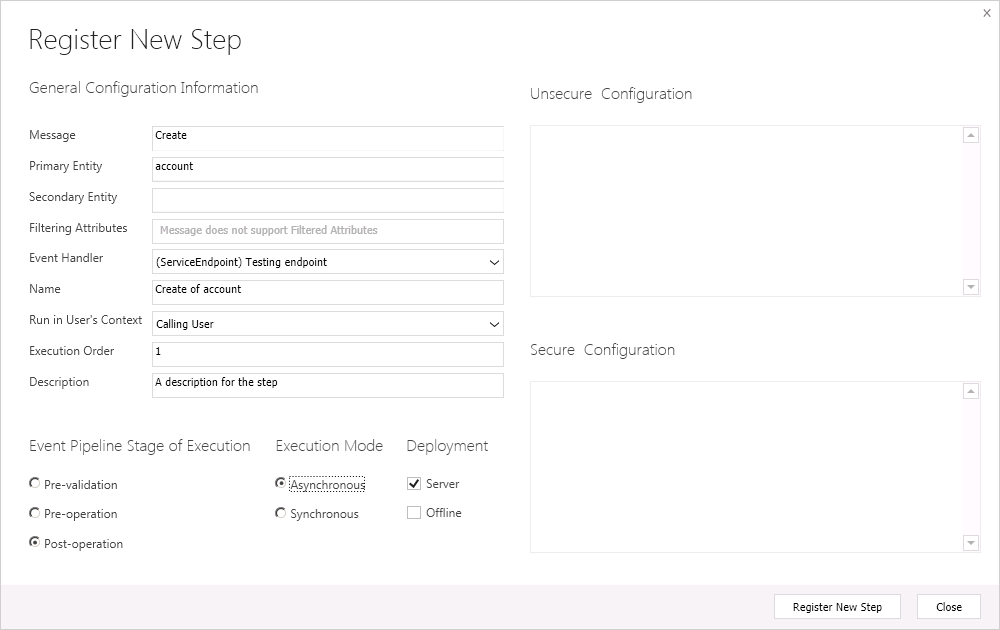Enable the Offline deployment checkbox
The width and height of the screenshot is (1000, 630).
414,513
